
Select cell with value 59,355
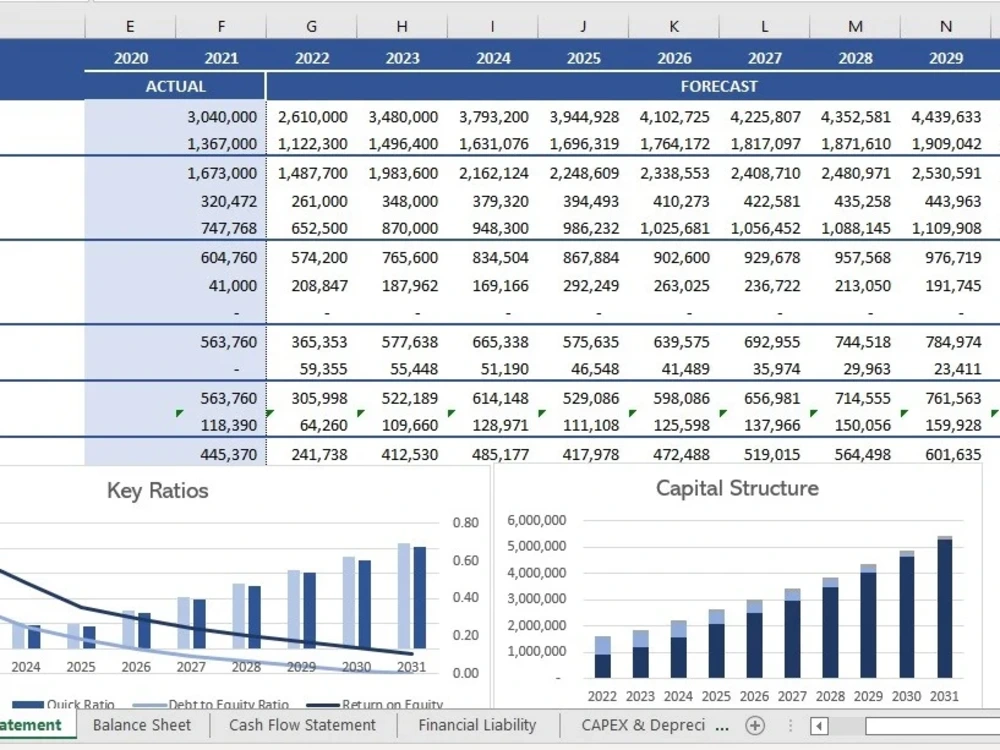click(312, 368)
